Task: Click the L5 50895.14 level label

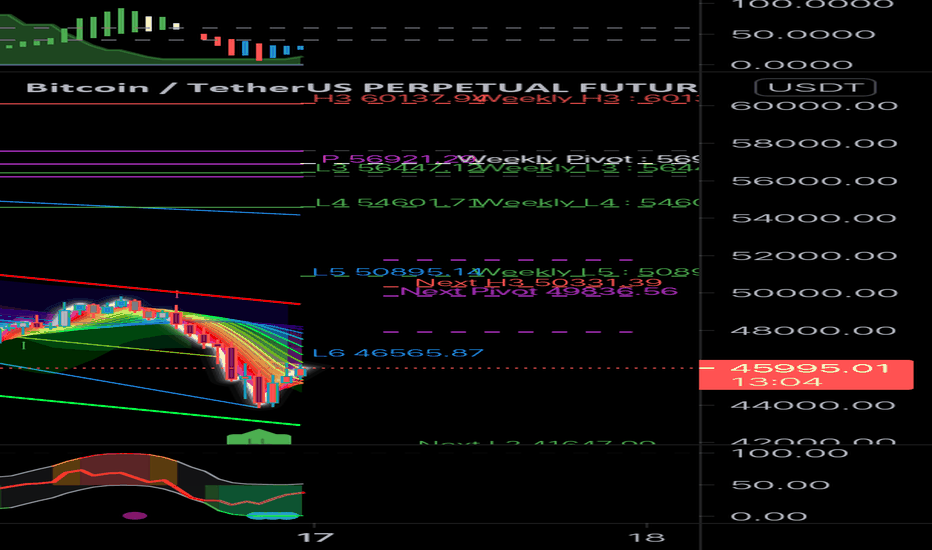Action: (x=397, y=272)
